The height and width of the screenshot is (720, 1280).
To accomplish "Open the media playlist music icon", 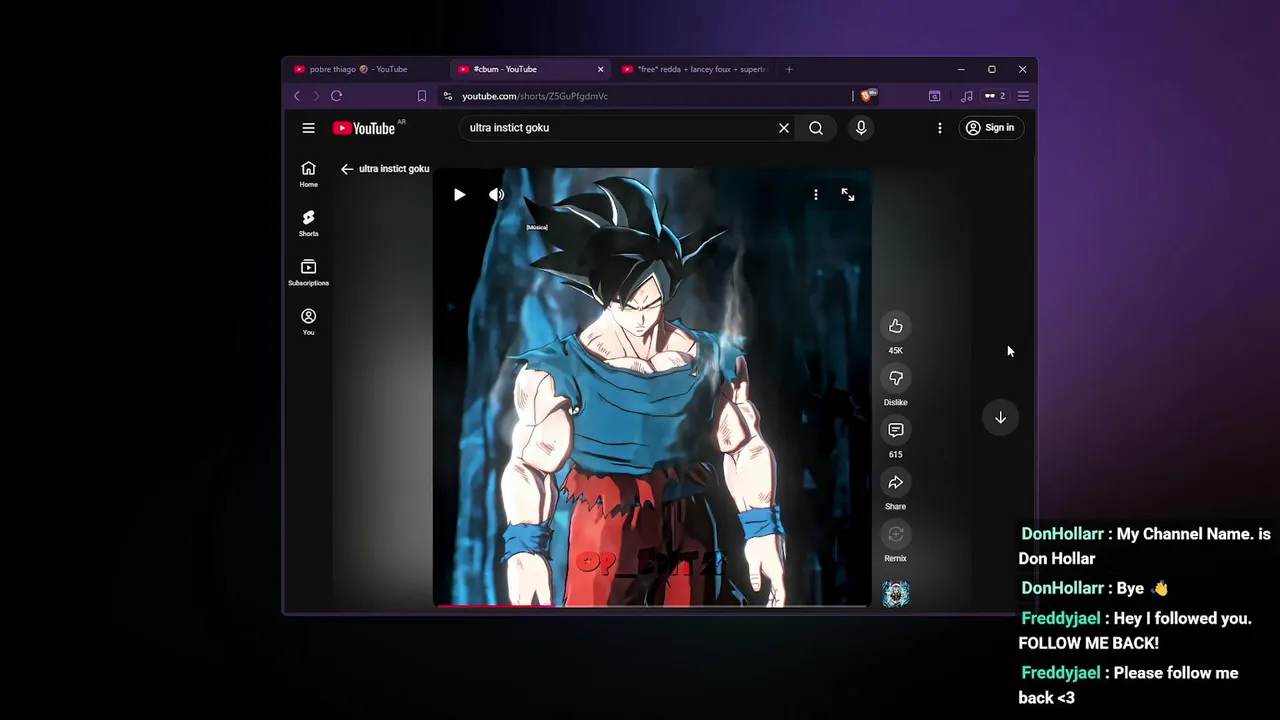I will (x=966, y=96).
